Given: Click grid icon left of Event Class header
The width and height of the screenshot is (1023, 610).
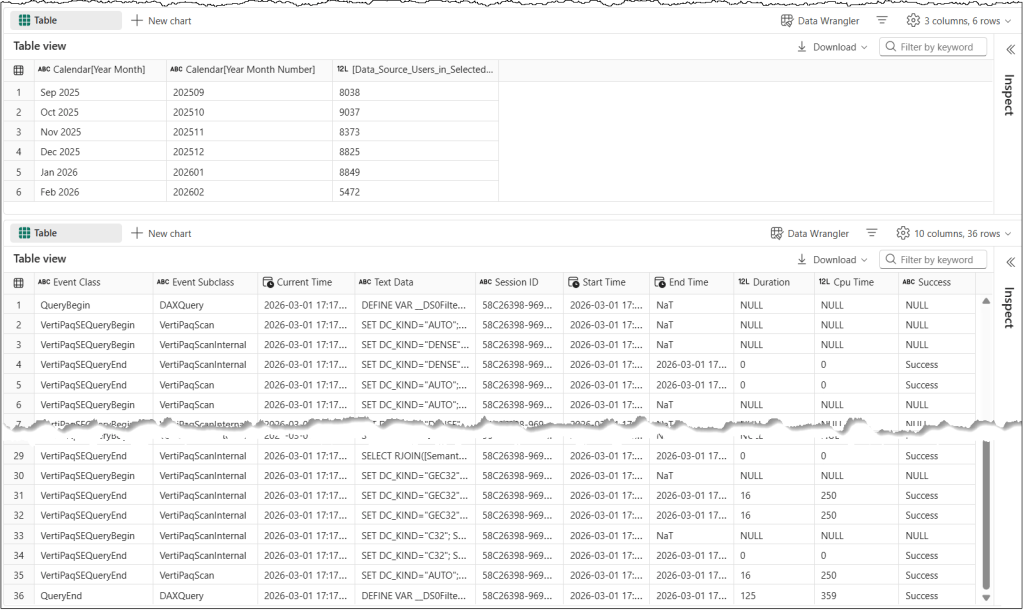Looking at the screenshot, I should 19,283.
